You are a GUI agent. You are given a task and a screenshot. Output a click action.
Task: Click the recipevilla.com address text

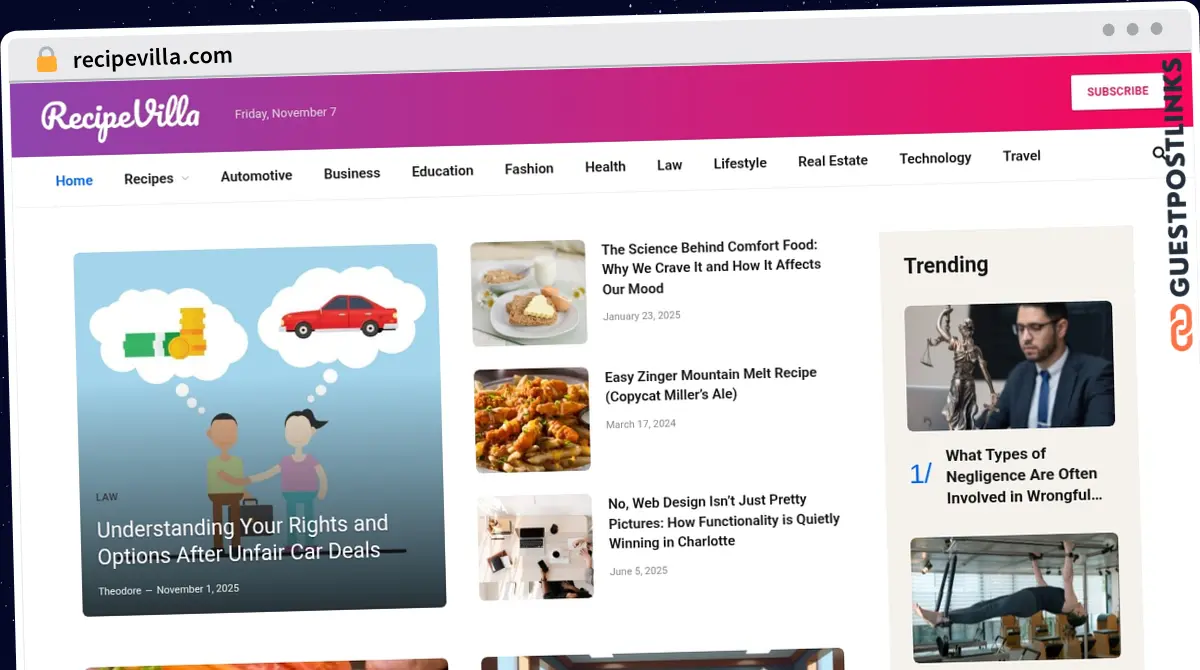click(152, 58)
